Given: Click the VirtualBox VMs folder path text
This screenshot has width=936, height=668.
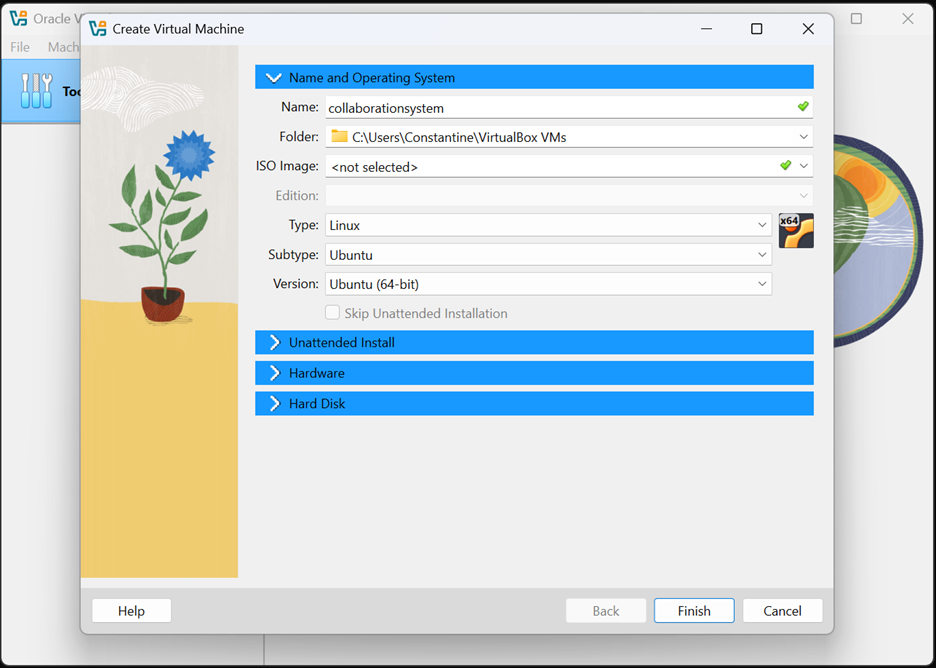Looking at the screenshot, I should [459, 137].
